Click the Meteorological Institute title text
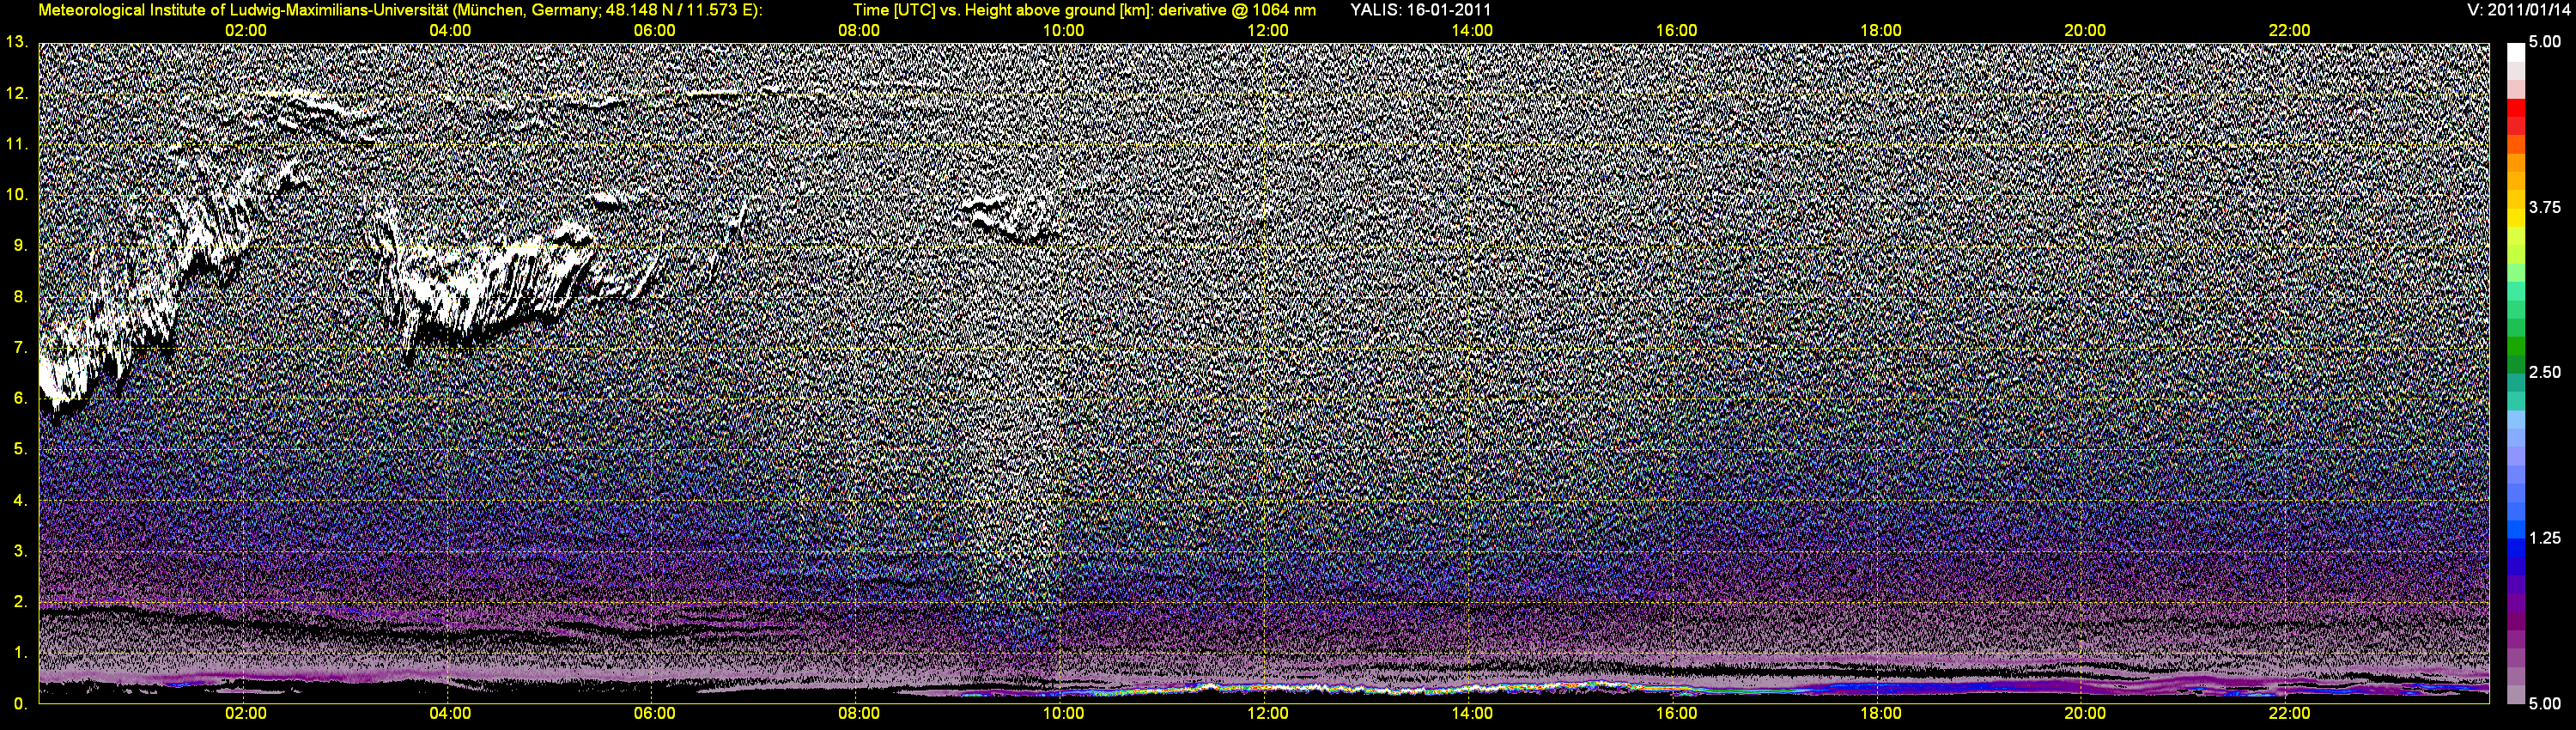The image size is (2576, 730). 400,10
